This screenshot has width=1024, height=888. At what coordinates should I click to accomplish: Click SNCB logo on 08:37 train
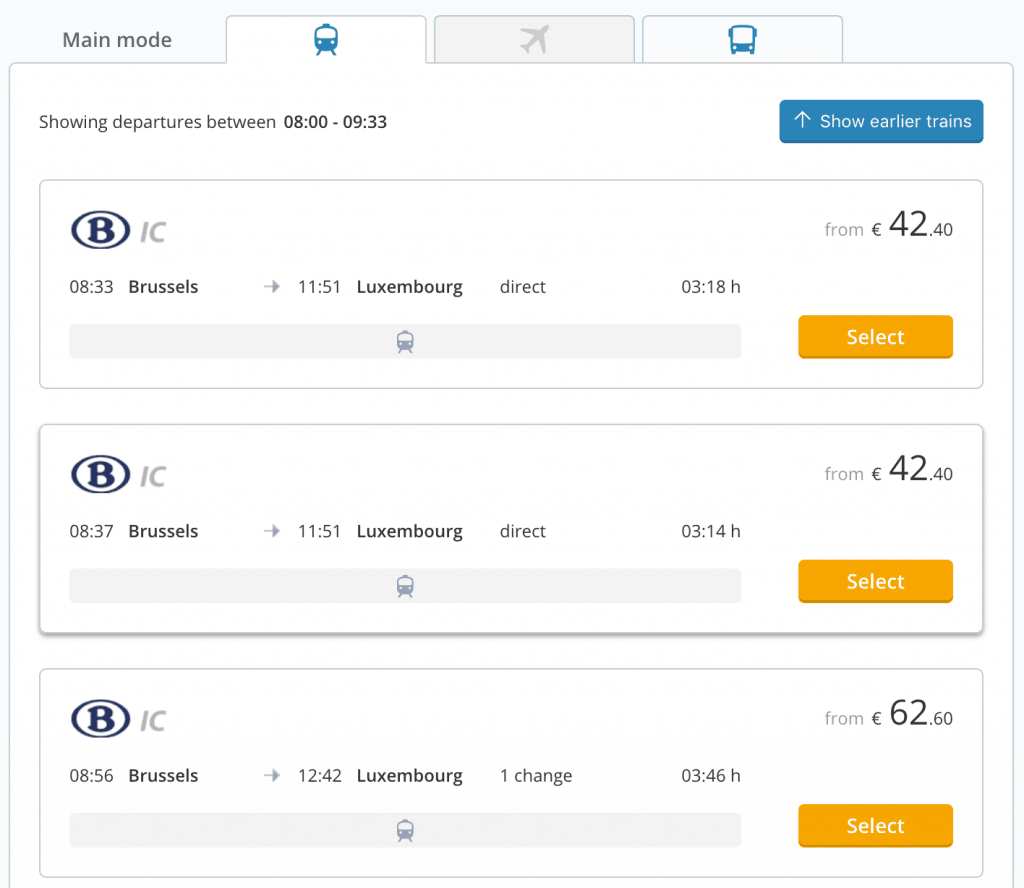click(100, 474)
